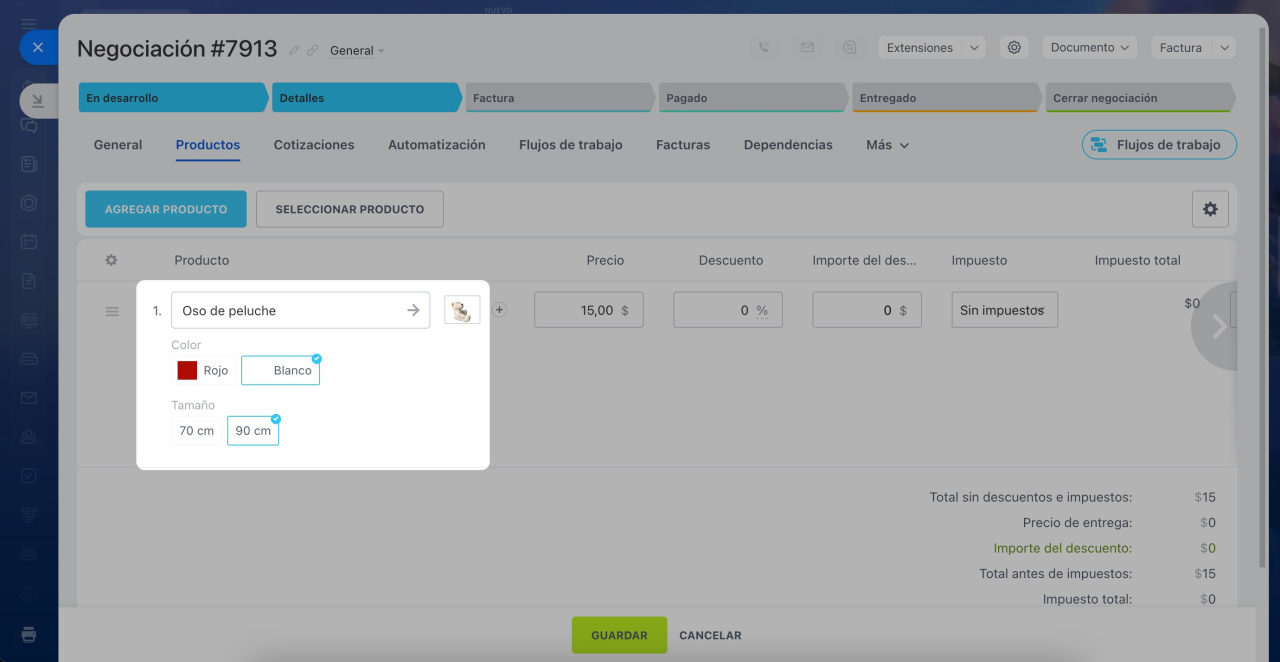Select the Blanco color option
Image resolution: width=1280 pixels, height=662 pixels.
click(280, 370)
